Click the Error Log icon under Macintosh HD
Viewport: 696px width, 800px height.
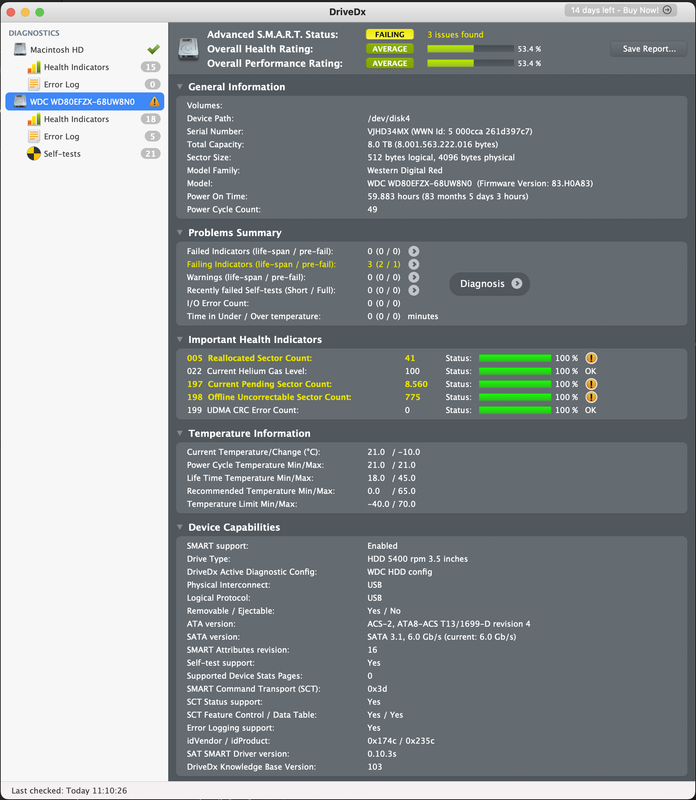(34, 84)
